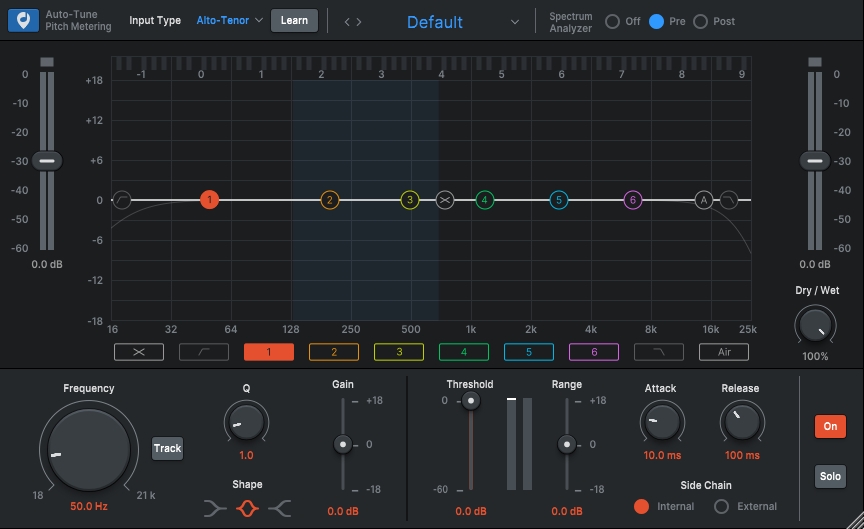Click the Antares Auto-Tune logo icon

pyautogui.click(x=23, y=20)
